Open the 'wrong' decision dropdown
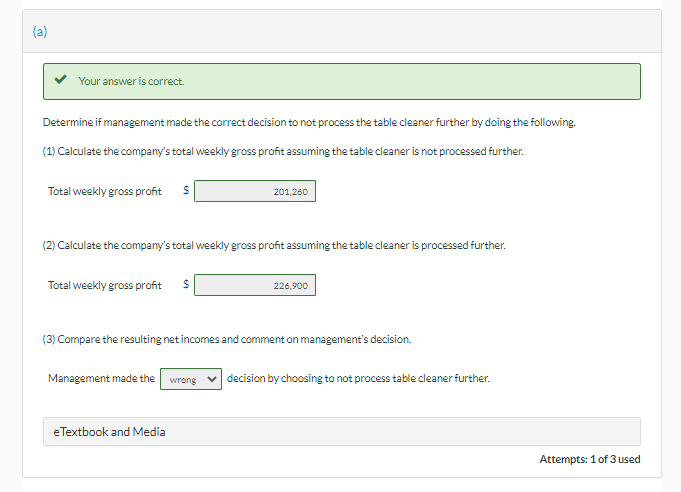 (x=191, y=379)
